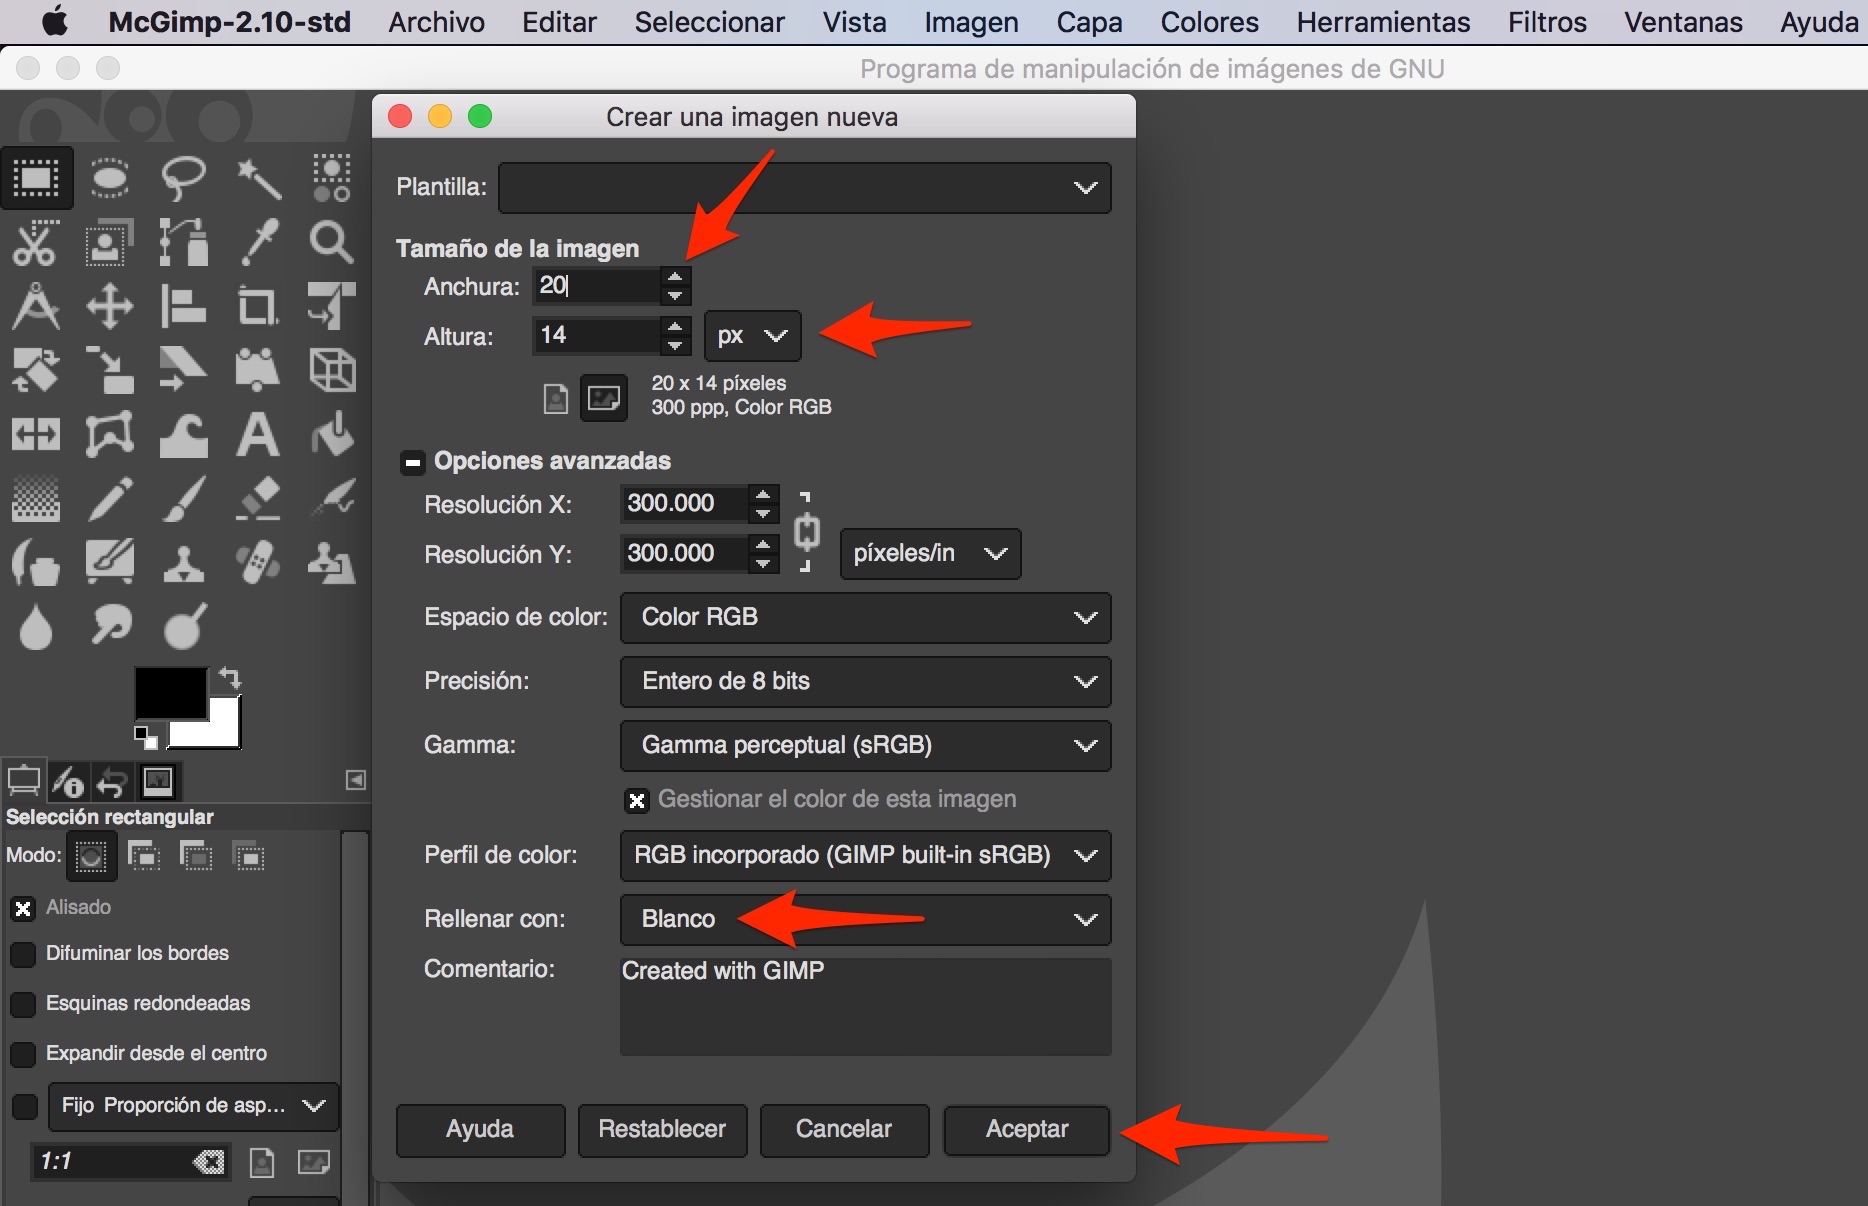The width and height of the screenshot is (1868, 1206).
Task: Open the Rellenar con dropdown
Action: pos(865,920)
